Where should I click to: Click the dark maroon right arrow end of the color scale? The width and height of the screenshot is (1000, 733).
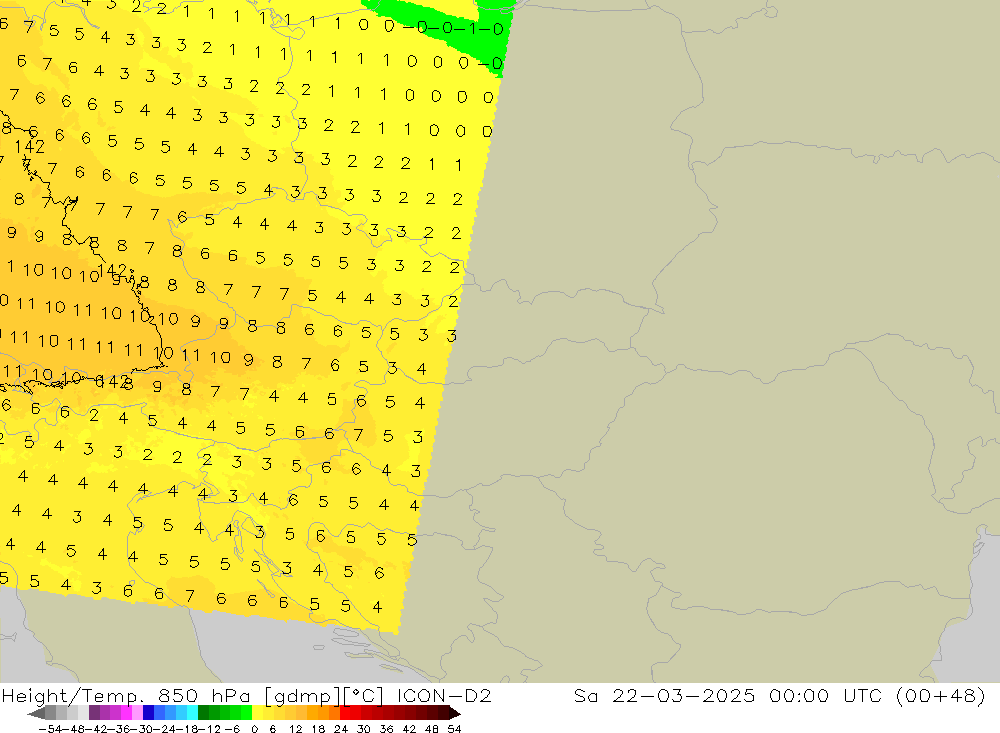tap(455, 713)
